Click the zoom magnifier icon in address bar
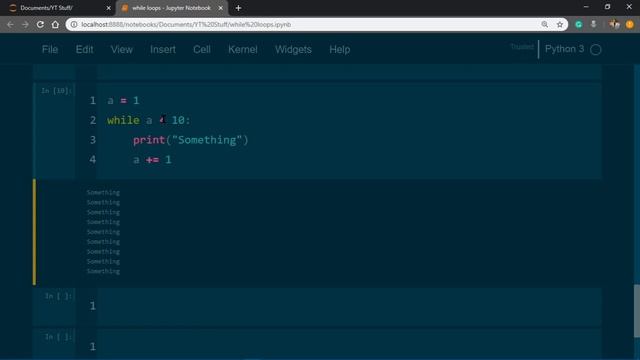The height and width of the screenshot is (360, 640). point(544,24)
